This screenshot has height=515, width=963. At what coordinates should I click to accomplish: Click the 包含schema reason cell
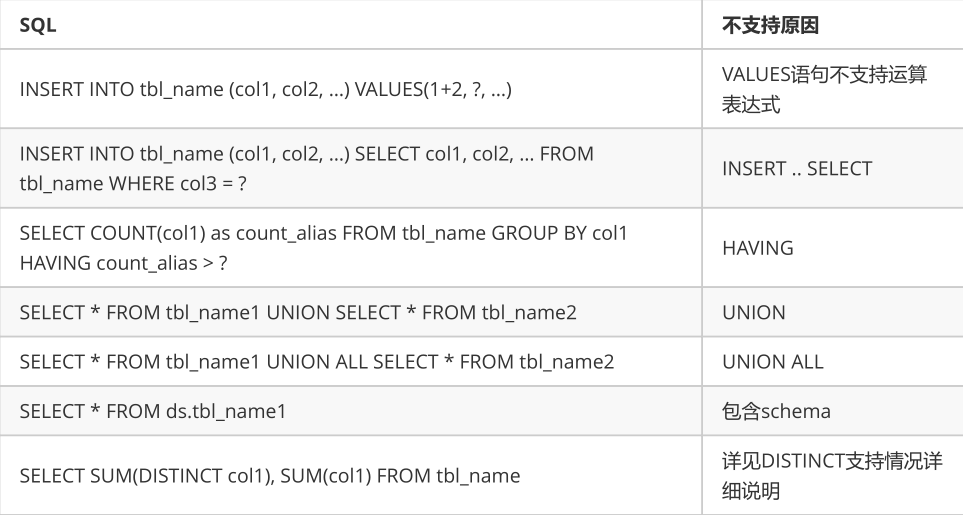point(833,411)
